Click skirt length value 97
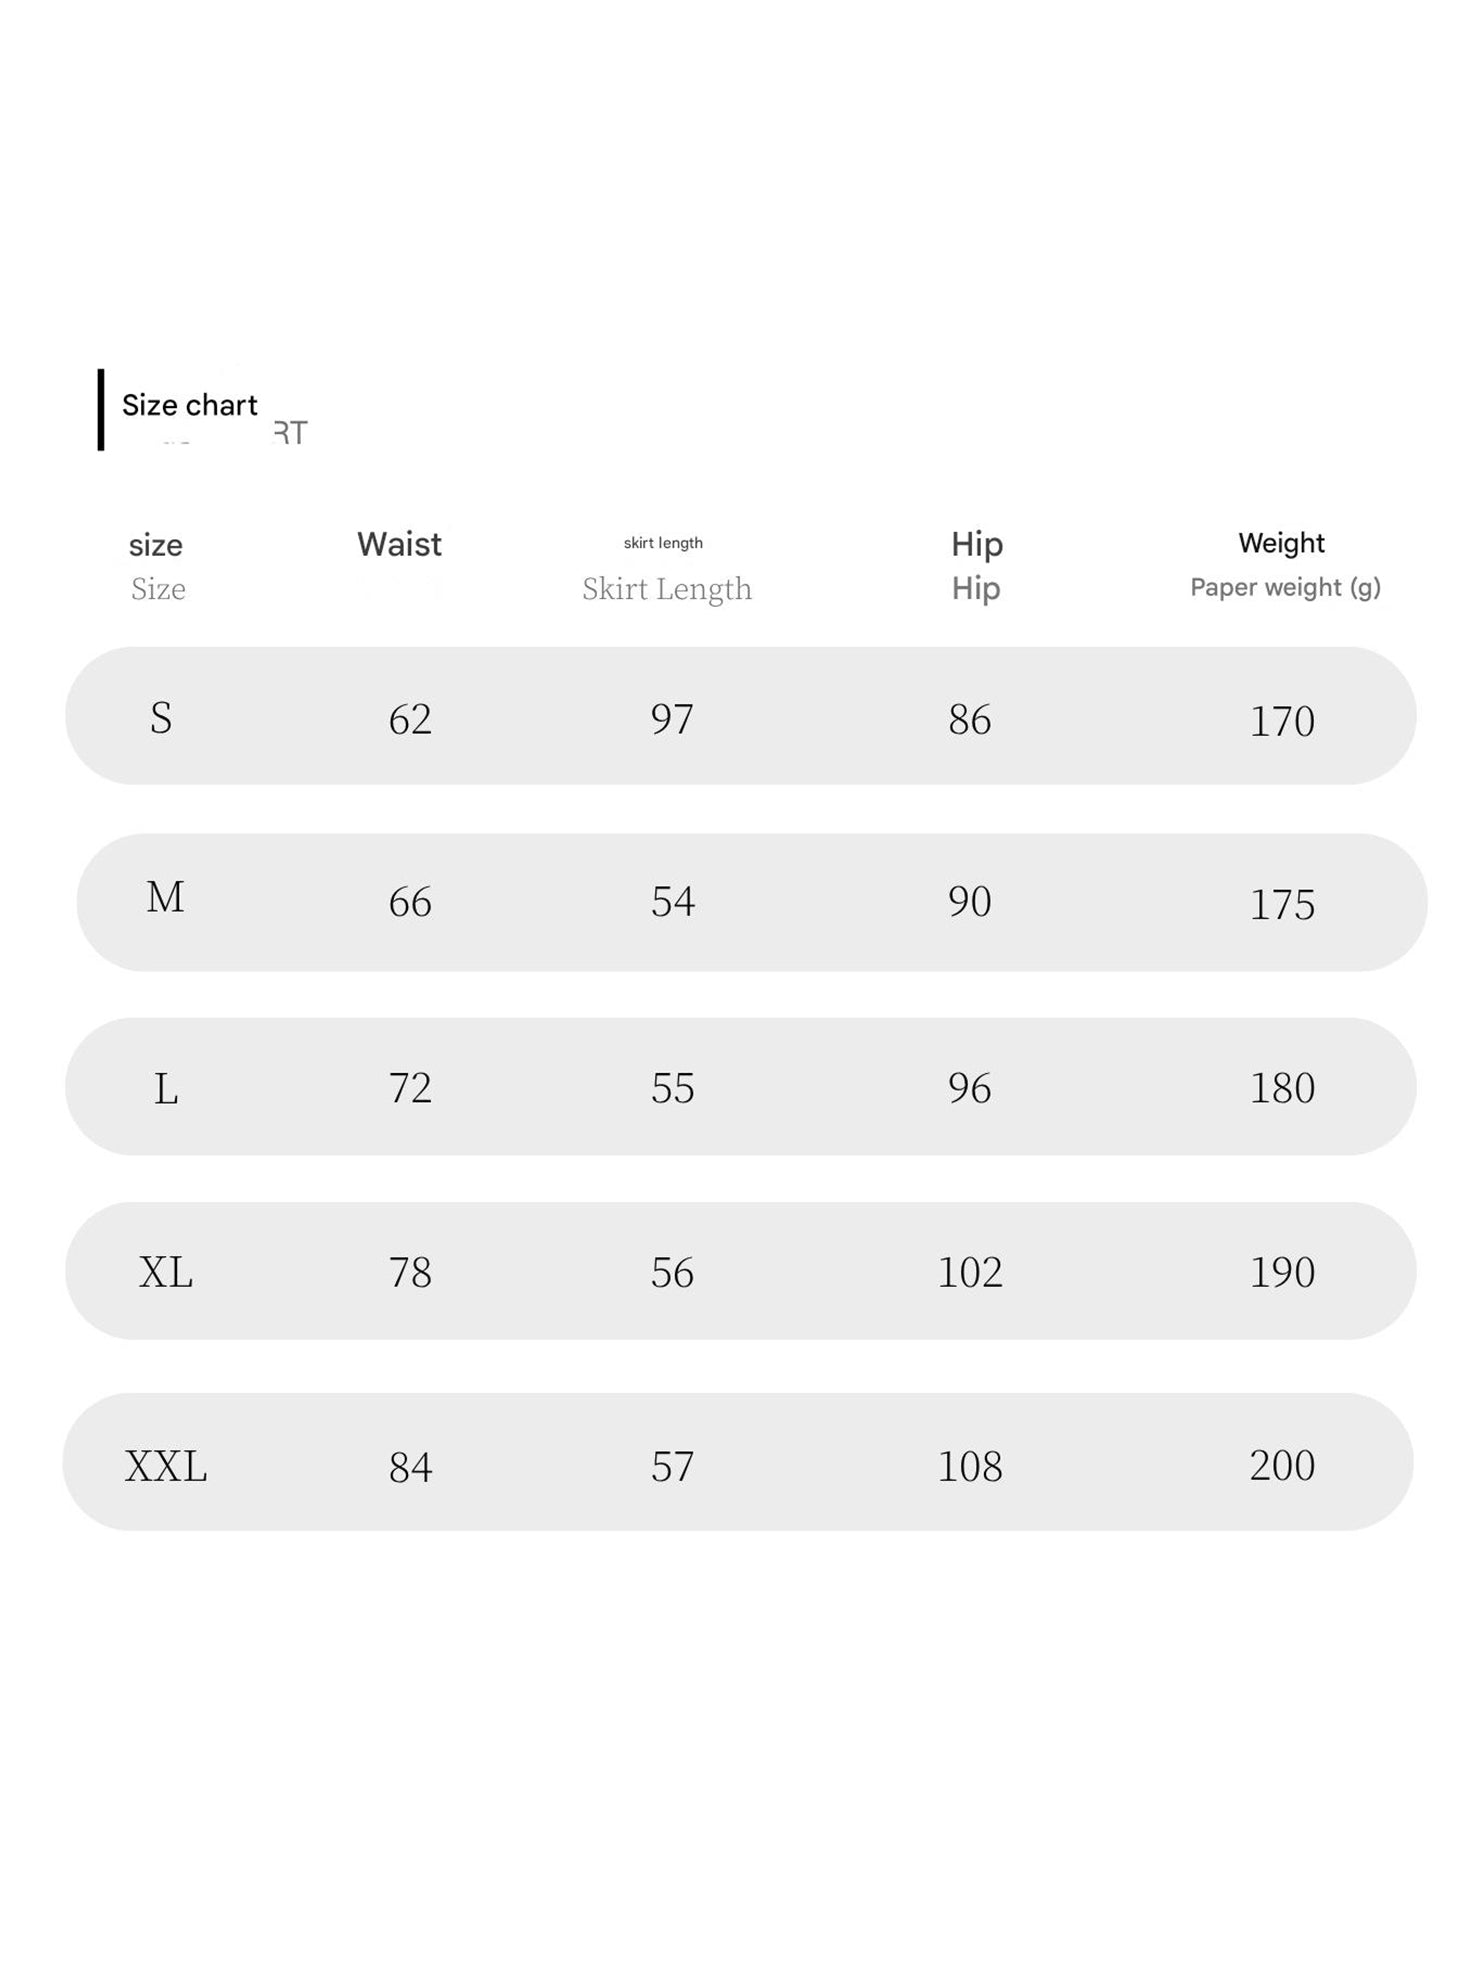The height and width of the screenshot is (1966, 1482). (672, 719)
